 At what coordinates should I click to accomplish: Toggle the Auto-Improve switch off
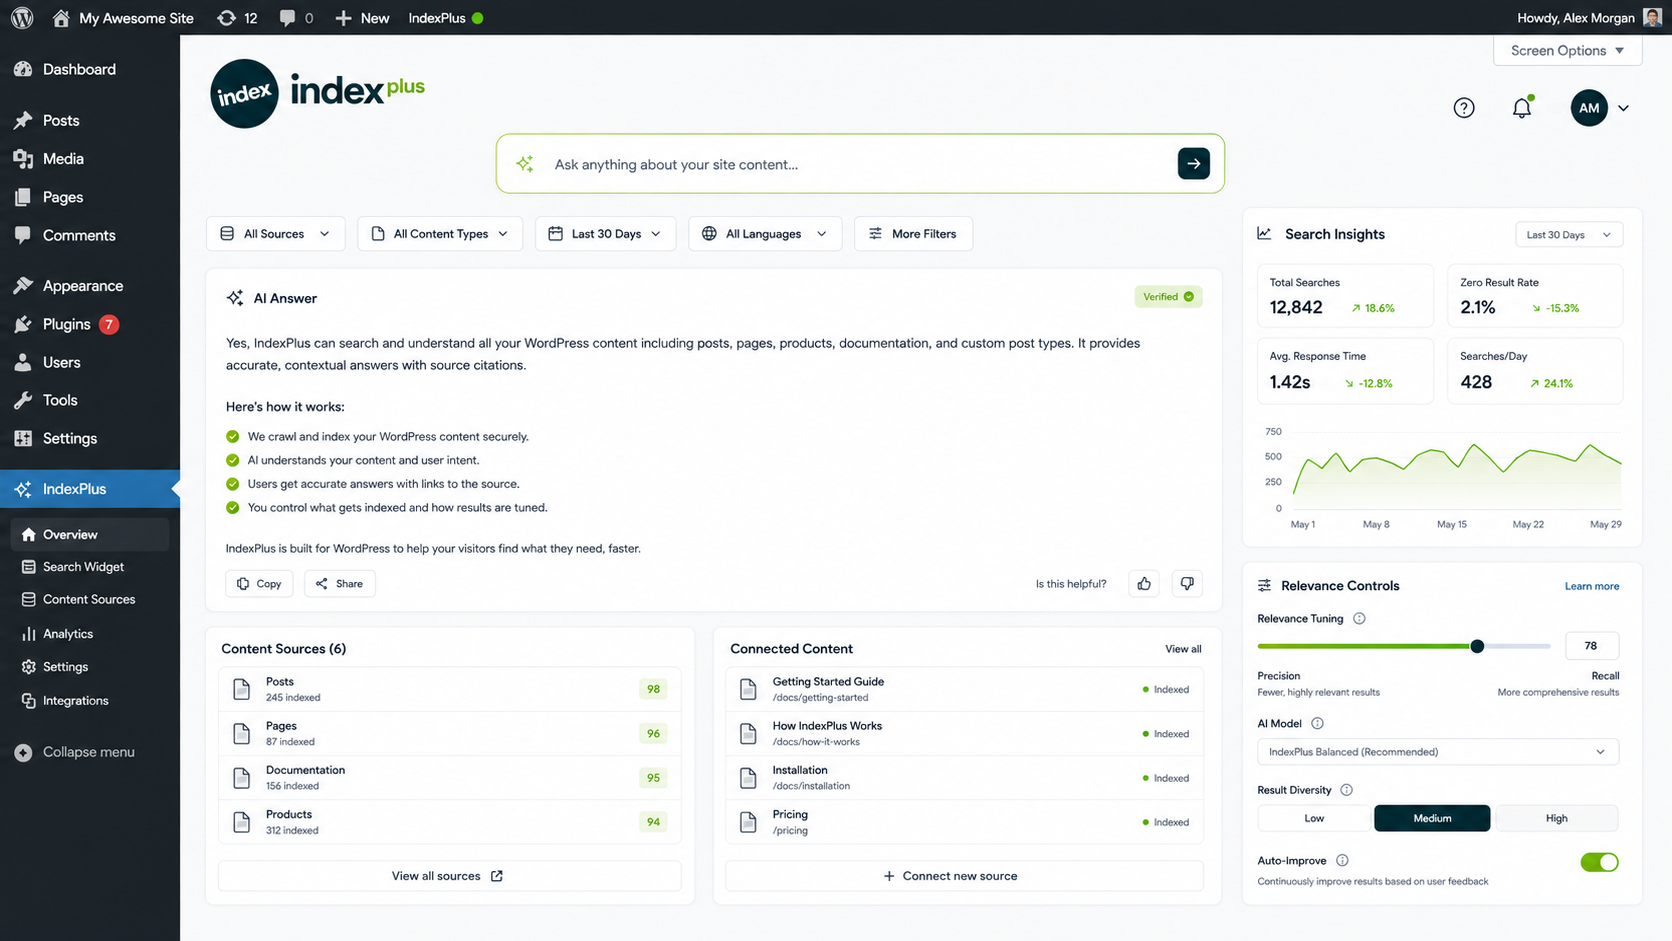point(1599,862)
